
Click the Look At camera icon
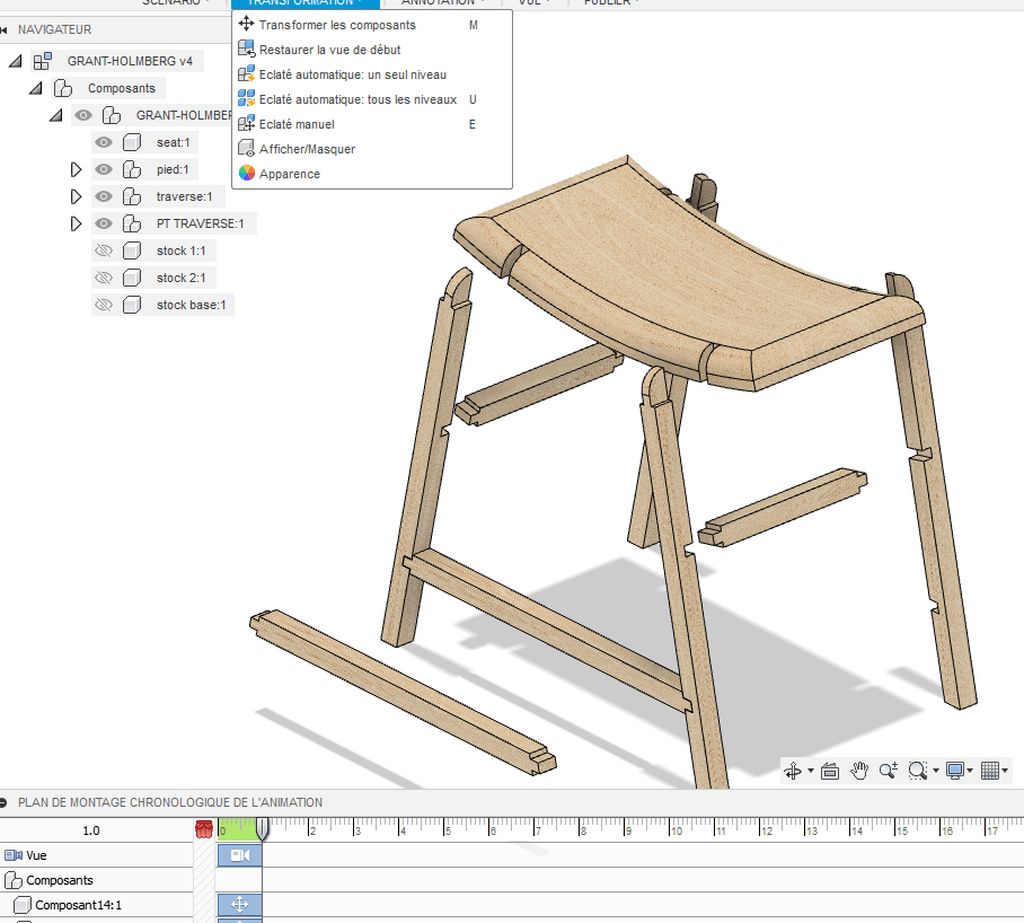point(829,770)
